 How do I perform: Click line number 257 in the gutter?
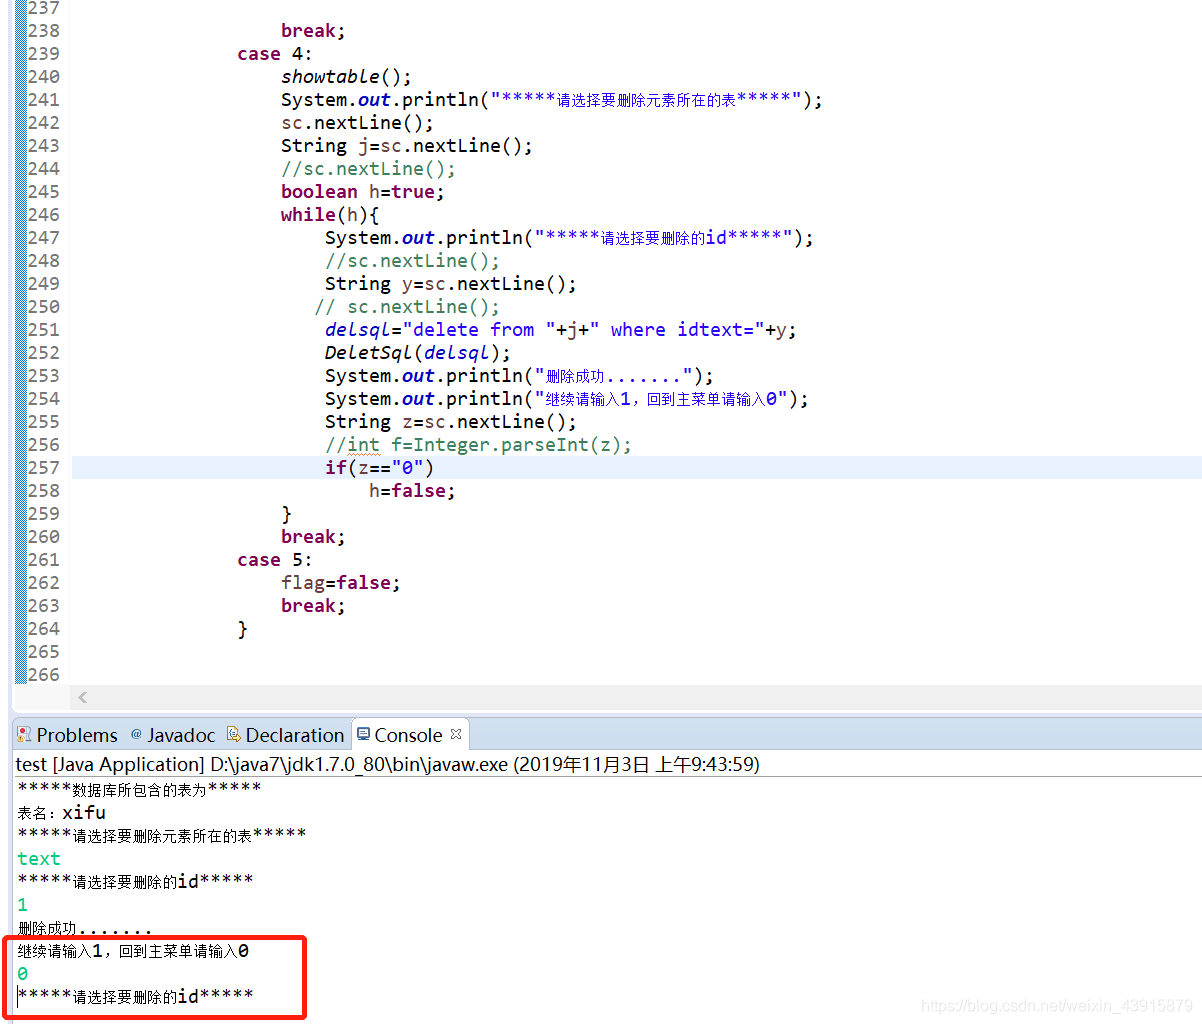pos(43,467)
